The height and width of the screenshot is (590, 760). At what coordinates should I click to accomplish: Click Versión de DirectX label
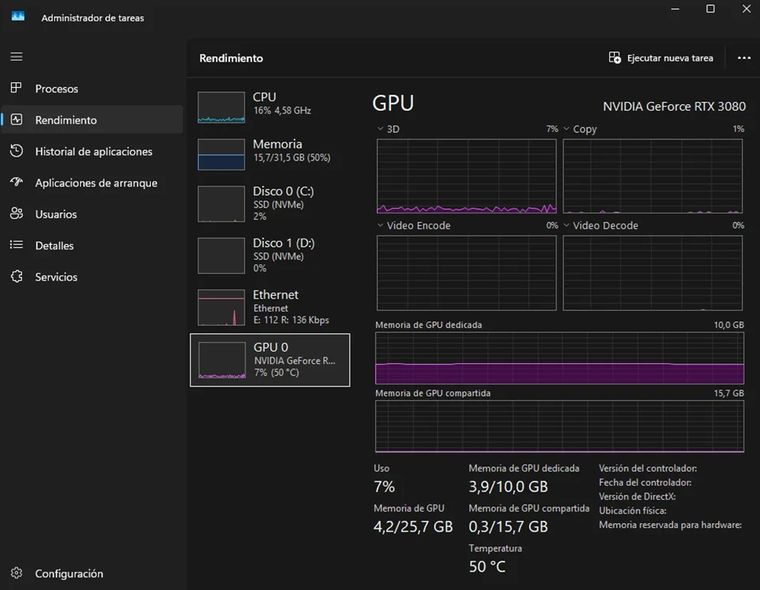(x=637, y=496)
